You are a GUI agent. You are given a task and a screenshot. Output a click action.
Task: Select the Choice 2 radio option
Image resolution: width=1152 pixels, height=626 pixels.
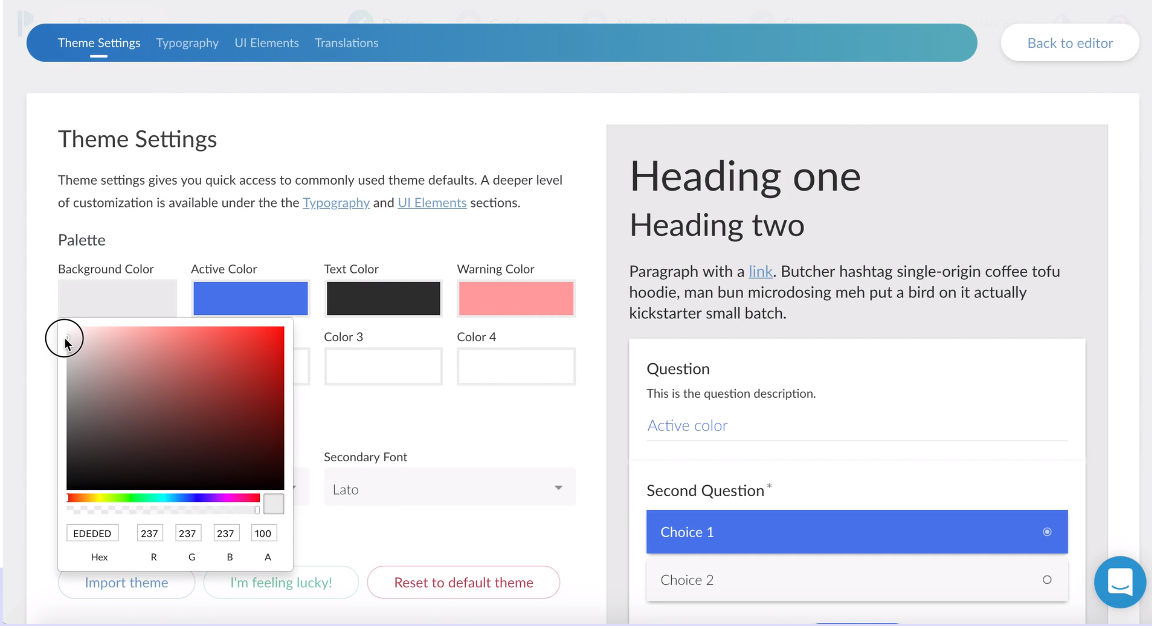[x=857, y=580]
